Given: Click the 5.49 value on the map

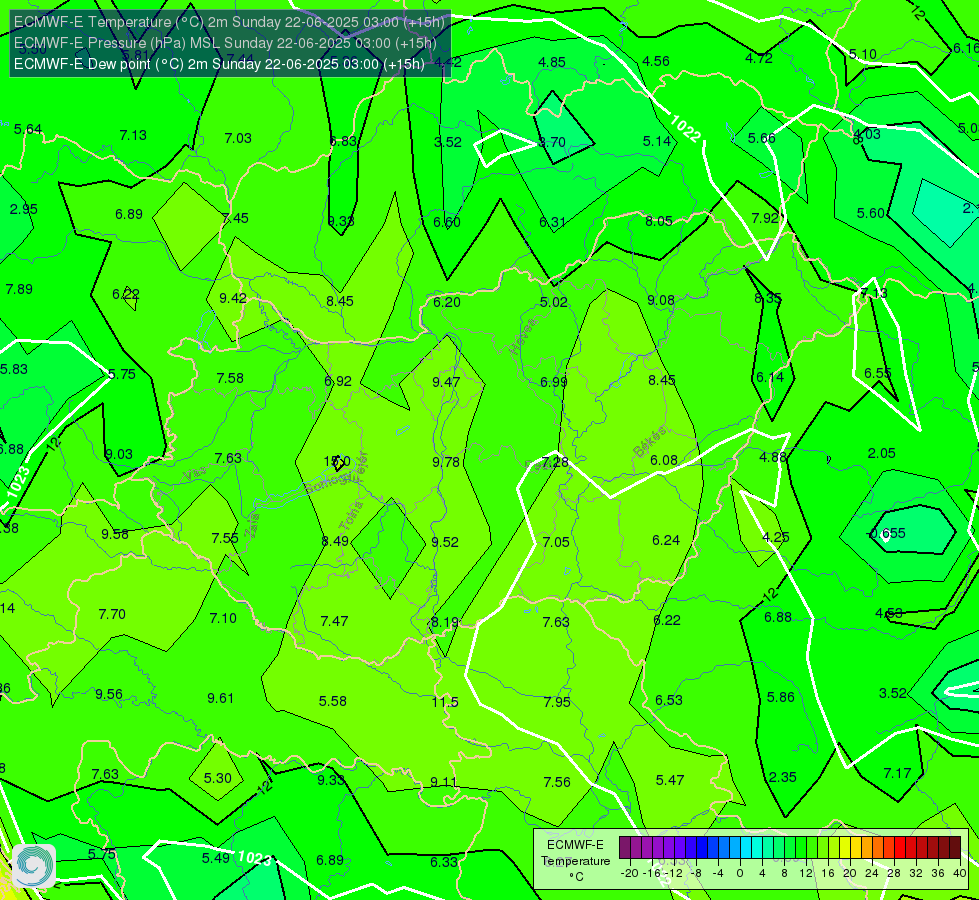Looking at the screenshot, I should (216, 858).
